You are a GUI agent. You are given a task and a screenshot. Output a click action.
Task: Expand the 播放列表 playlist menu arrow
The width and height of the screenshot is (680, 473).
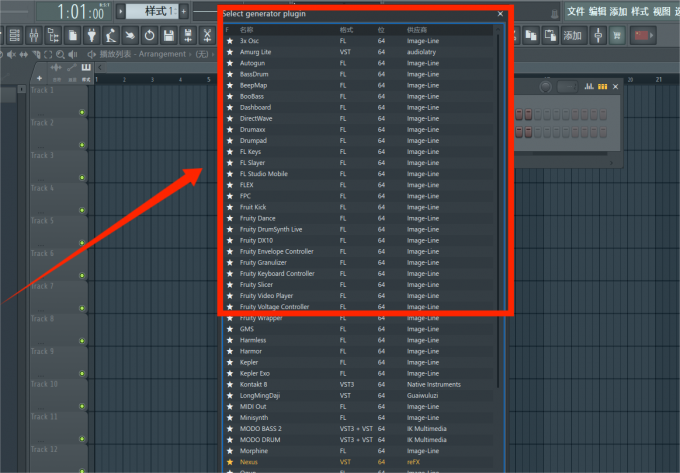click(x=92, y=54)
